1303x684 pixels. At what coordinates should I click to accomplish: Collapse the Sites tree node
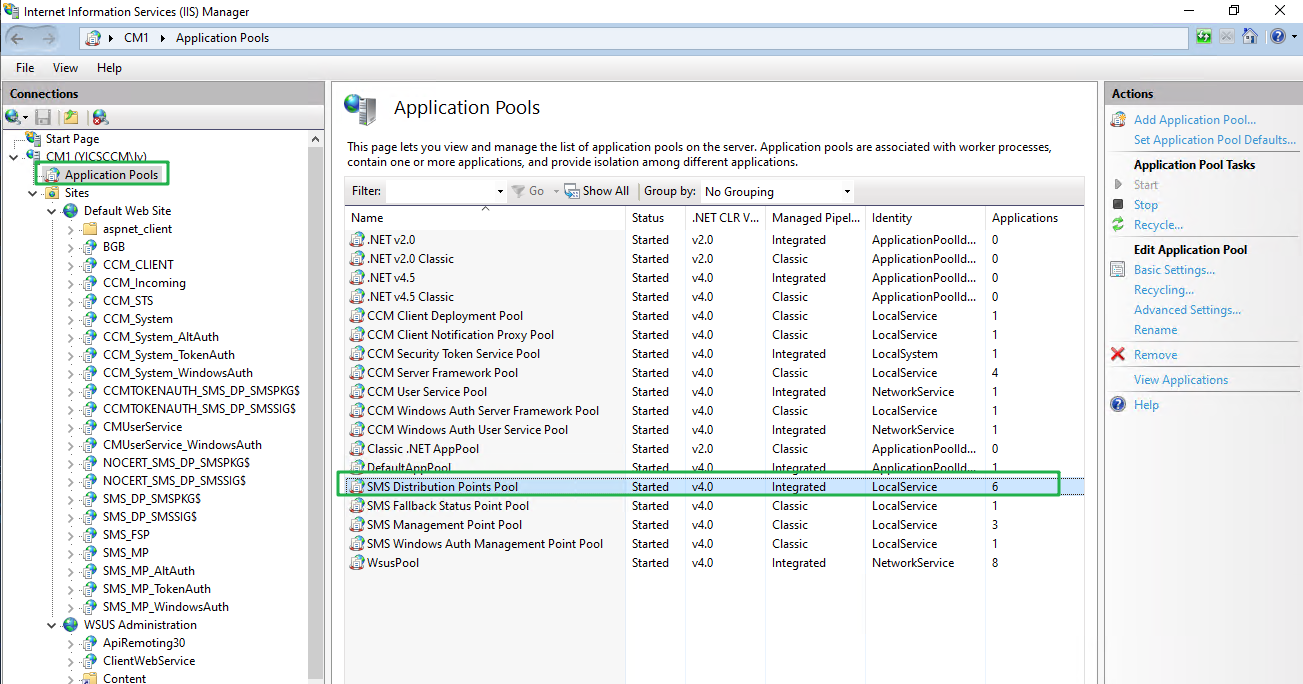pos(33,193)
